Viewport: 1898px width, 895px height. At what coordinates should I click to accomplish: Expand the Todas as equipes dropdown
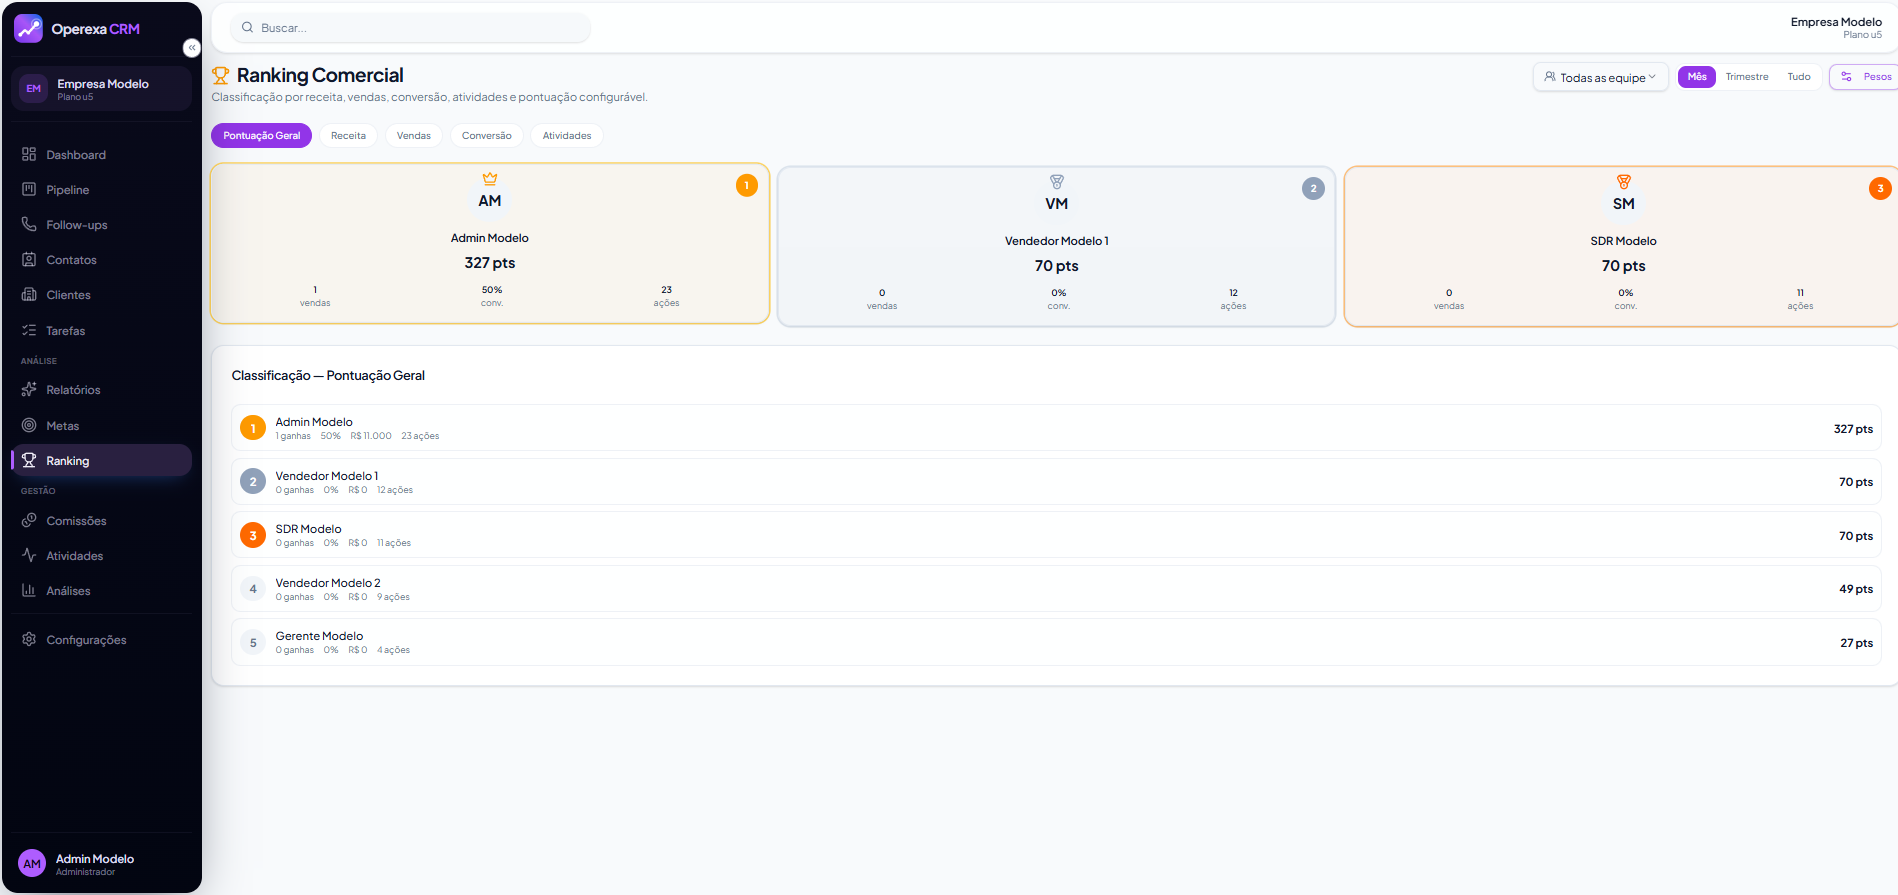(1600, 77)
